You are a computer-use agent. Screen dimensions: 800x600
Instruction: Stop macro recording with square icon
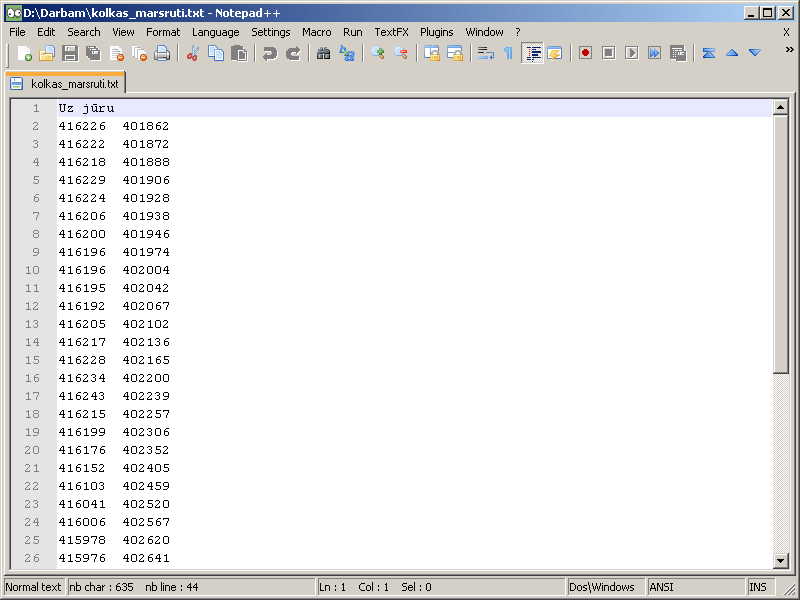[608, 53]
